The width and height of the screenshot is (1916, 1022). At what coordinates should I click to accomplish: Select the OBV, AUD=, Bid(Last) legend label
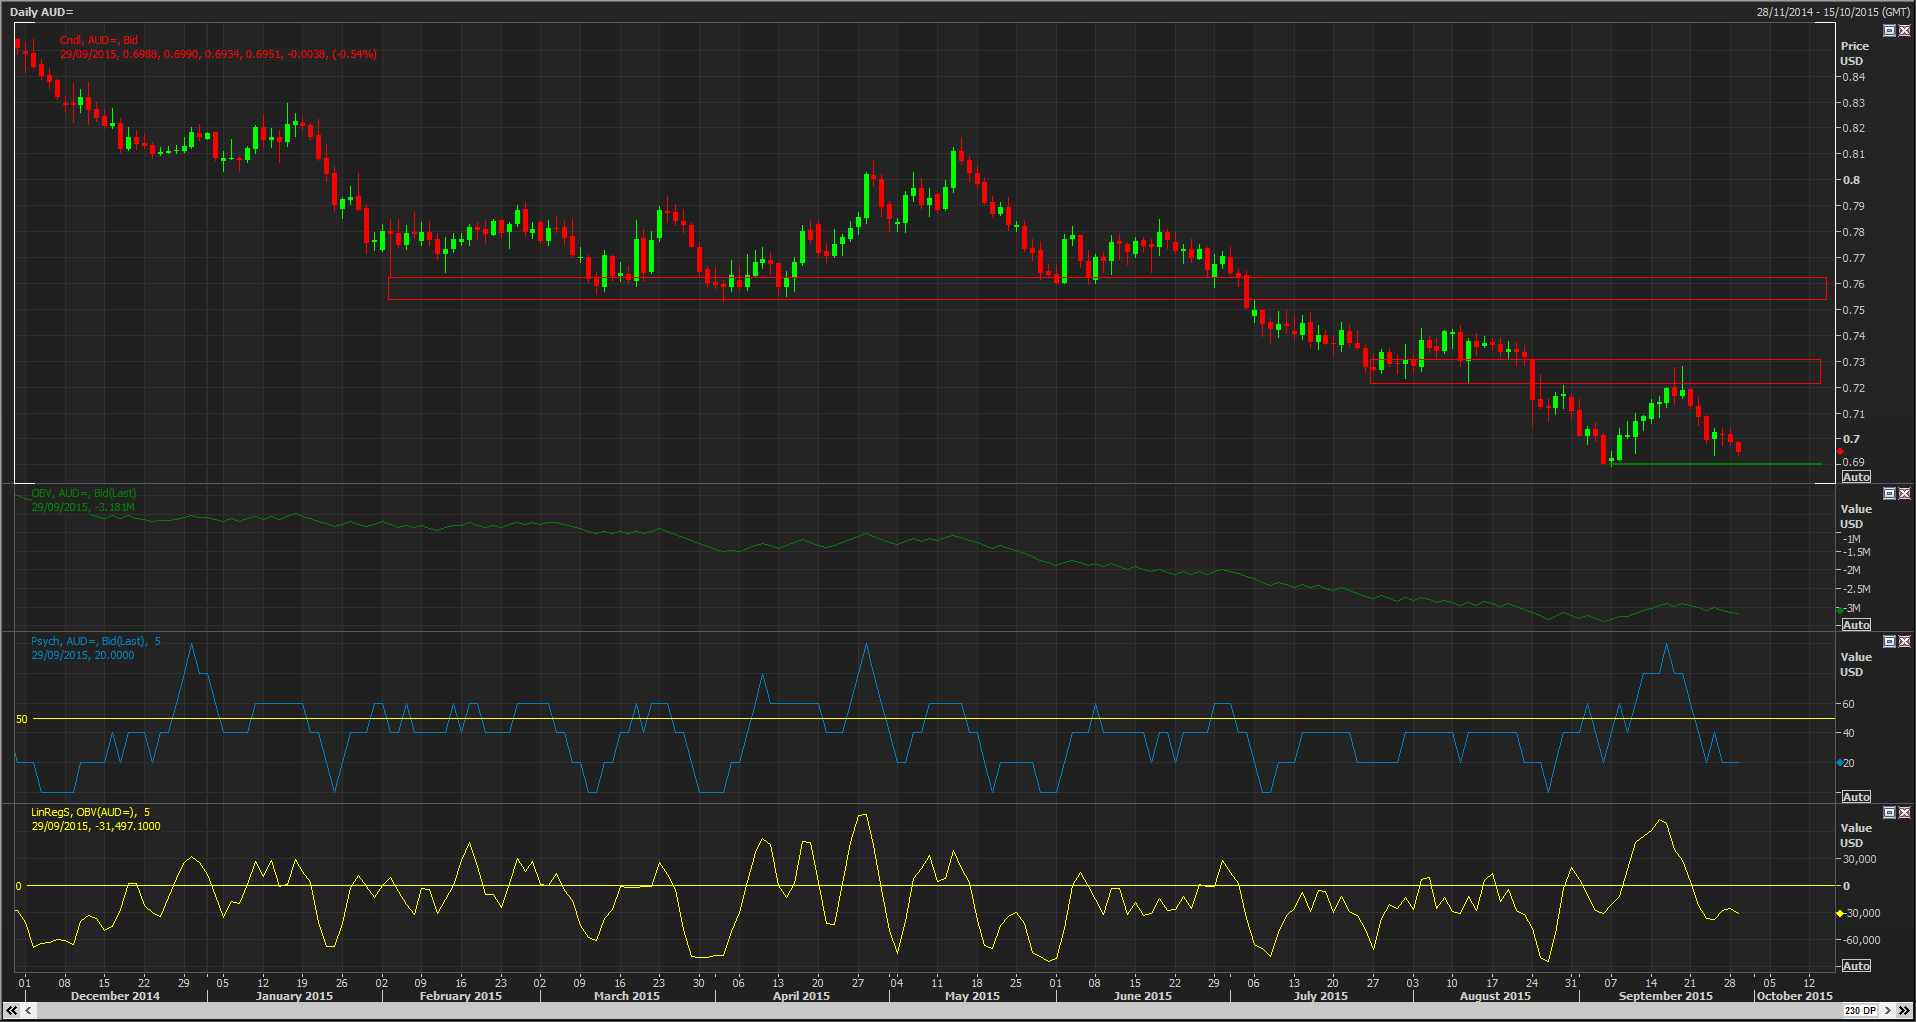(84, 493)
